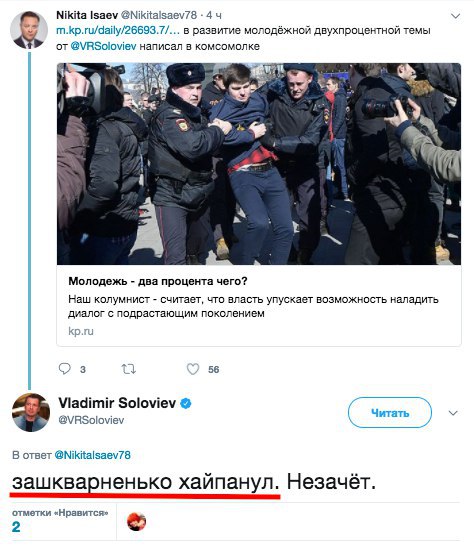The height and width of the screenshot is (548, 474).
Task: Click the Nikita Isaev display name
Action: click(x=87, y=15)
